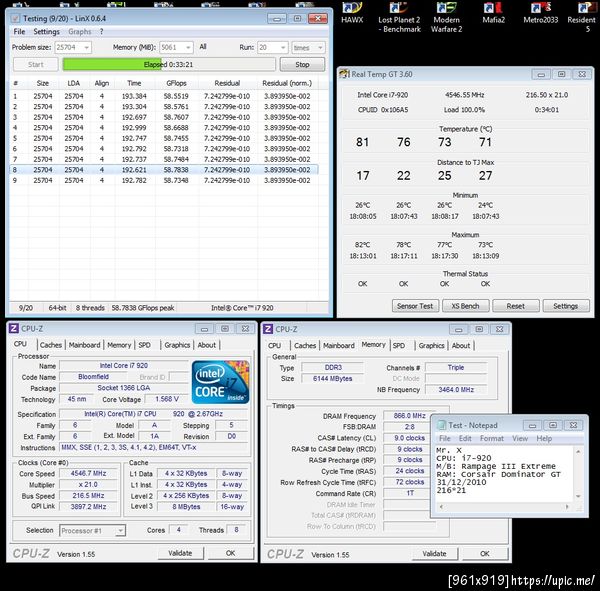The width and height of the screenshot is (600, 591).
Task: Switch to Mainboard tab in left CPU-Z
Action: [84, 345]
